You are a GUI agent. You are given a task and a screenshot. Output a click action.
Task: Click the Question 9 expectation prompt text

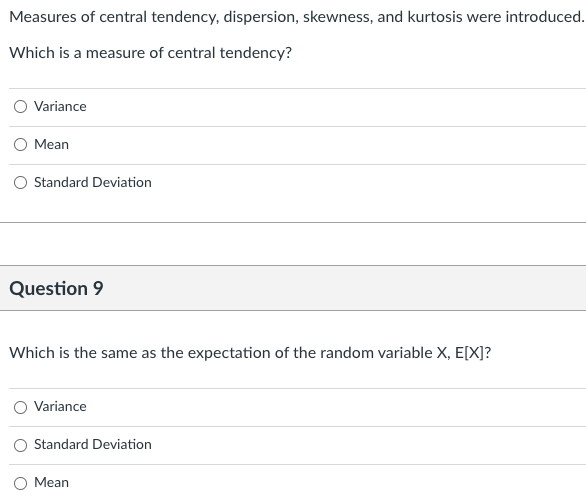[250, 353]
